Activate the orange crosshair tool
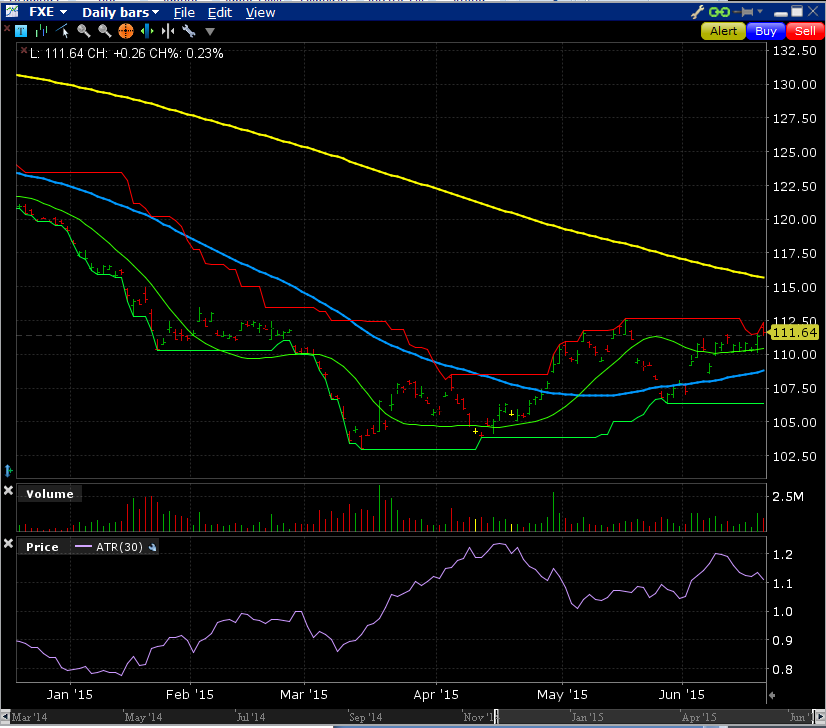 coord(126,31)
